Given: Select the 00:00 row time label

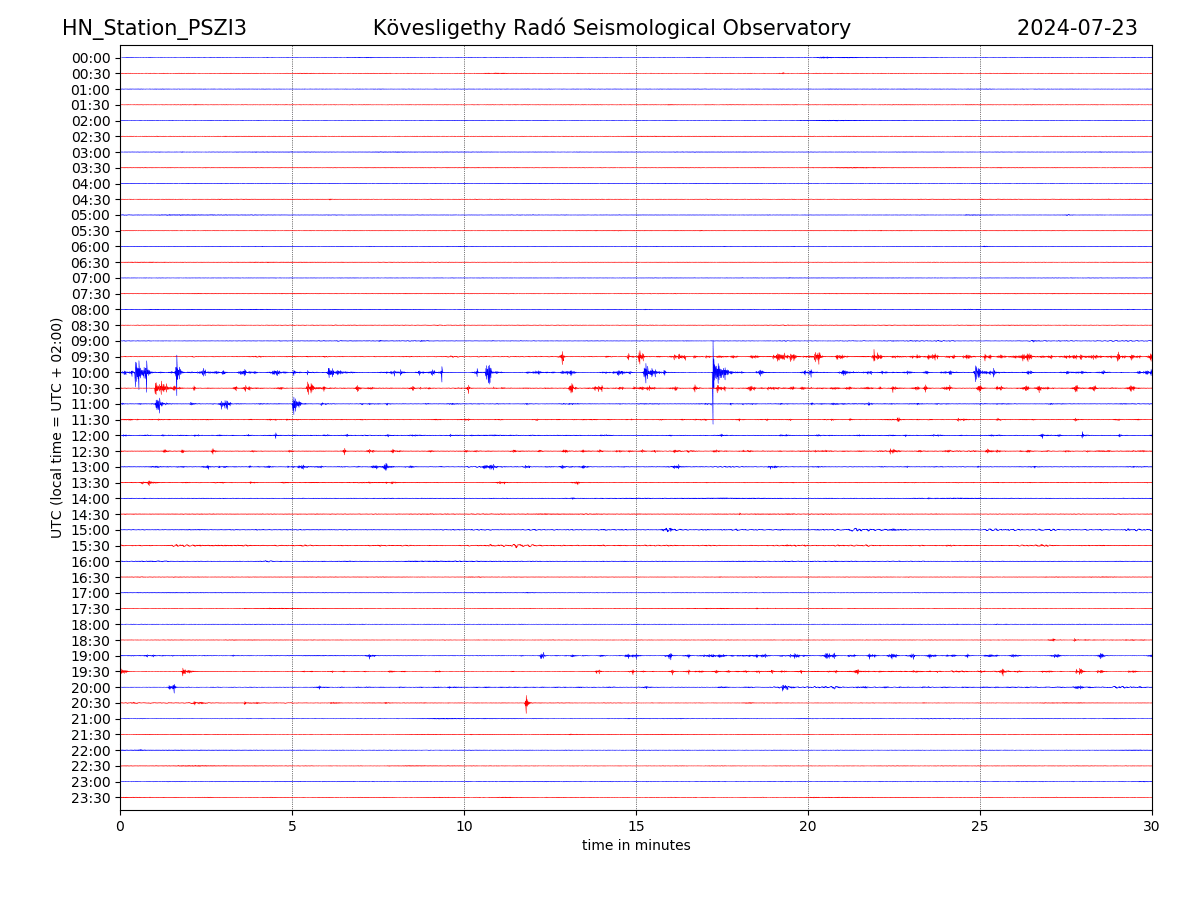Looking at the screenshot, I should pos(90,58).
